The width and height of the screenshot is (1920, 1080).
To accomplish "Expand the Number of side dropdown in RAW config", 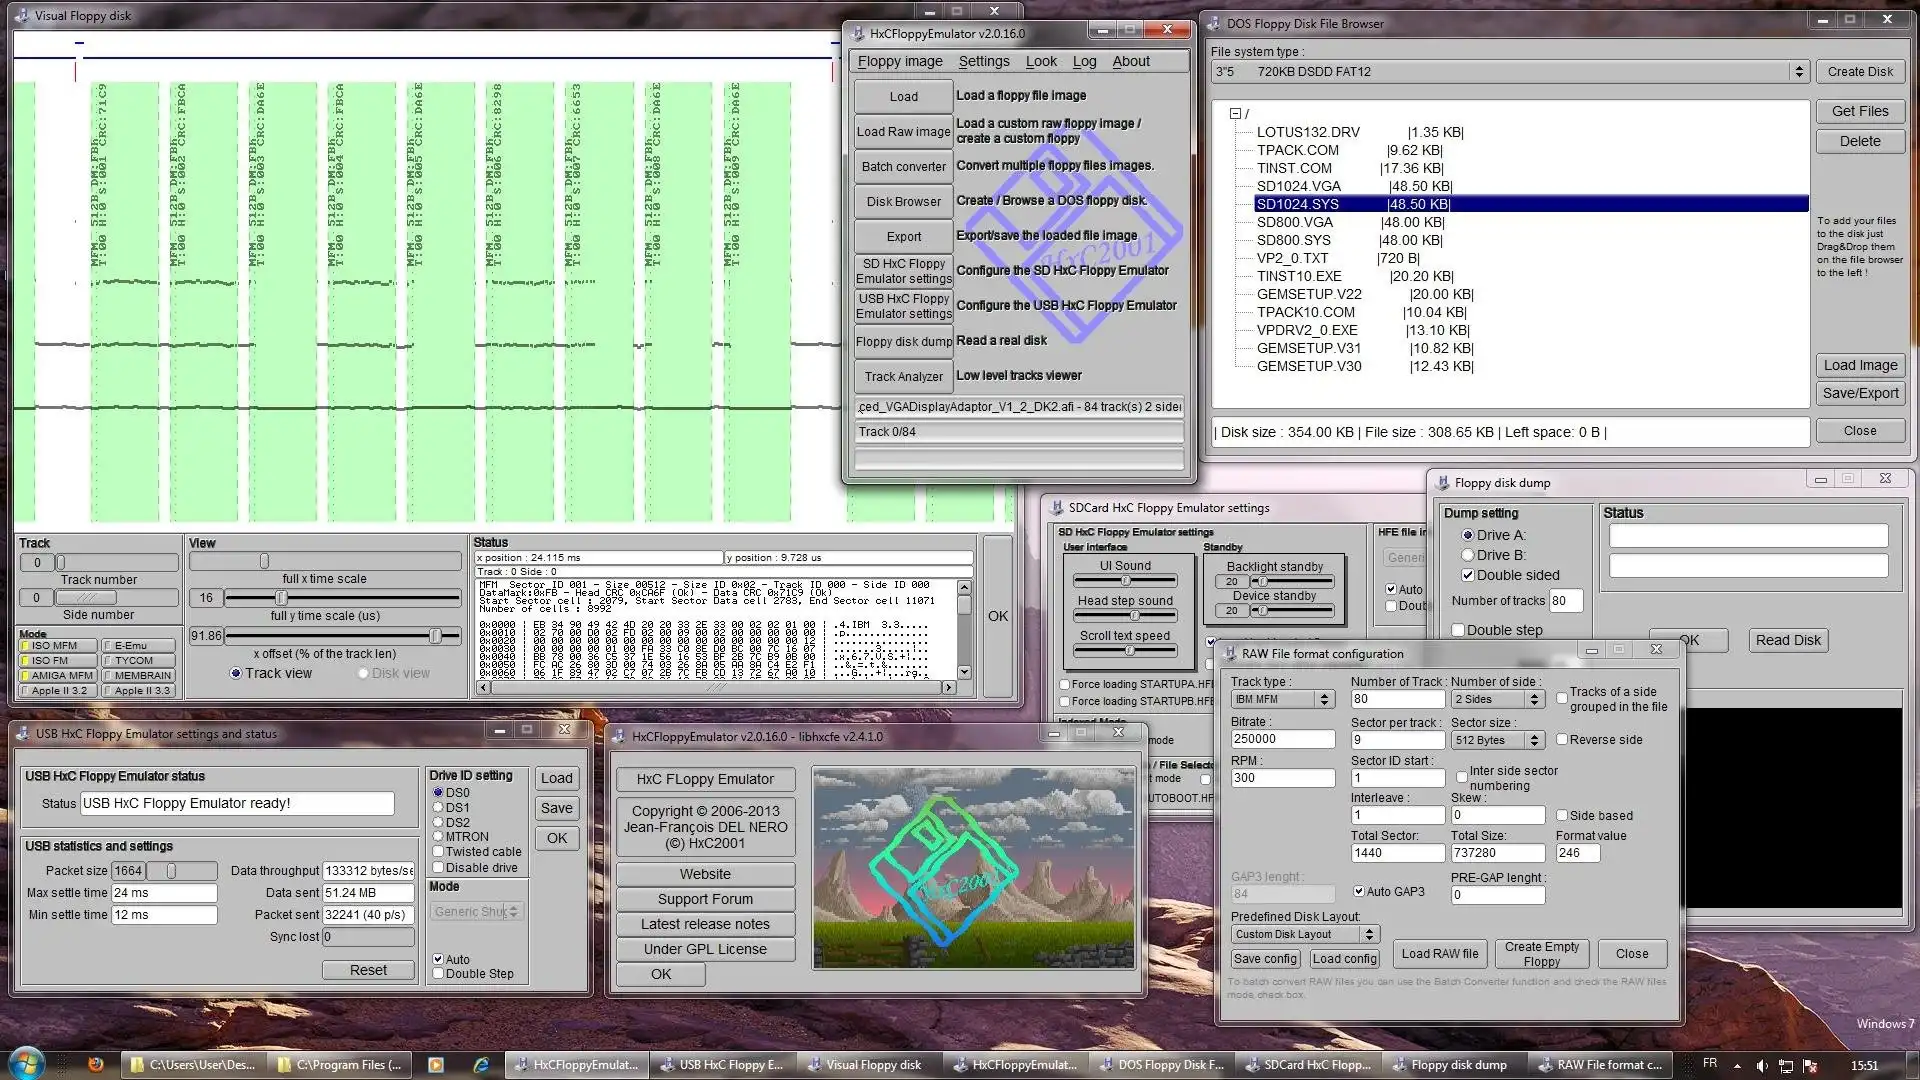I will 1536,698.
